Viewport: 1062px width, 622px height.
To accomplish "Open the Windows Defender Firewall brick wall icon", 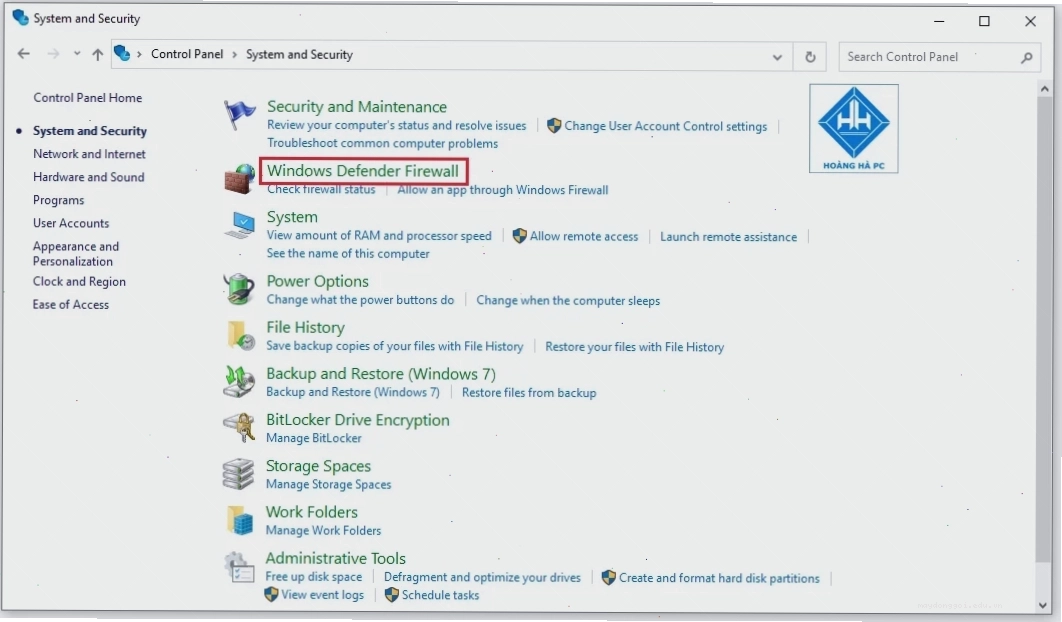I will click(x=240, y=178).
